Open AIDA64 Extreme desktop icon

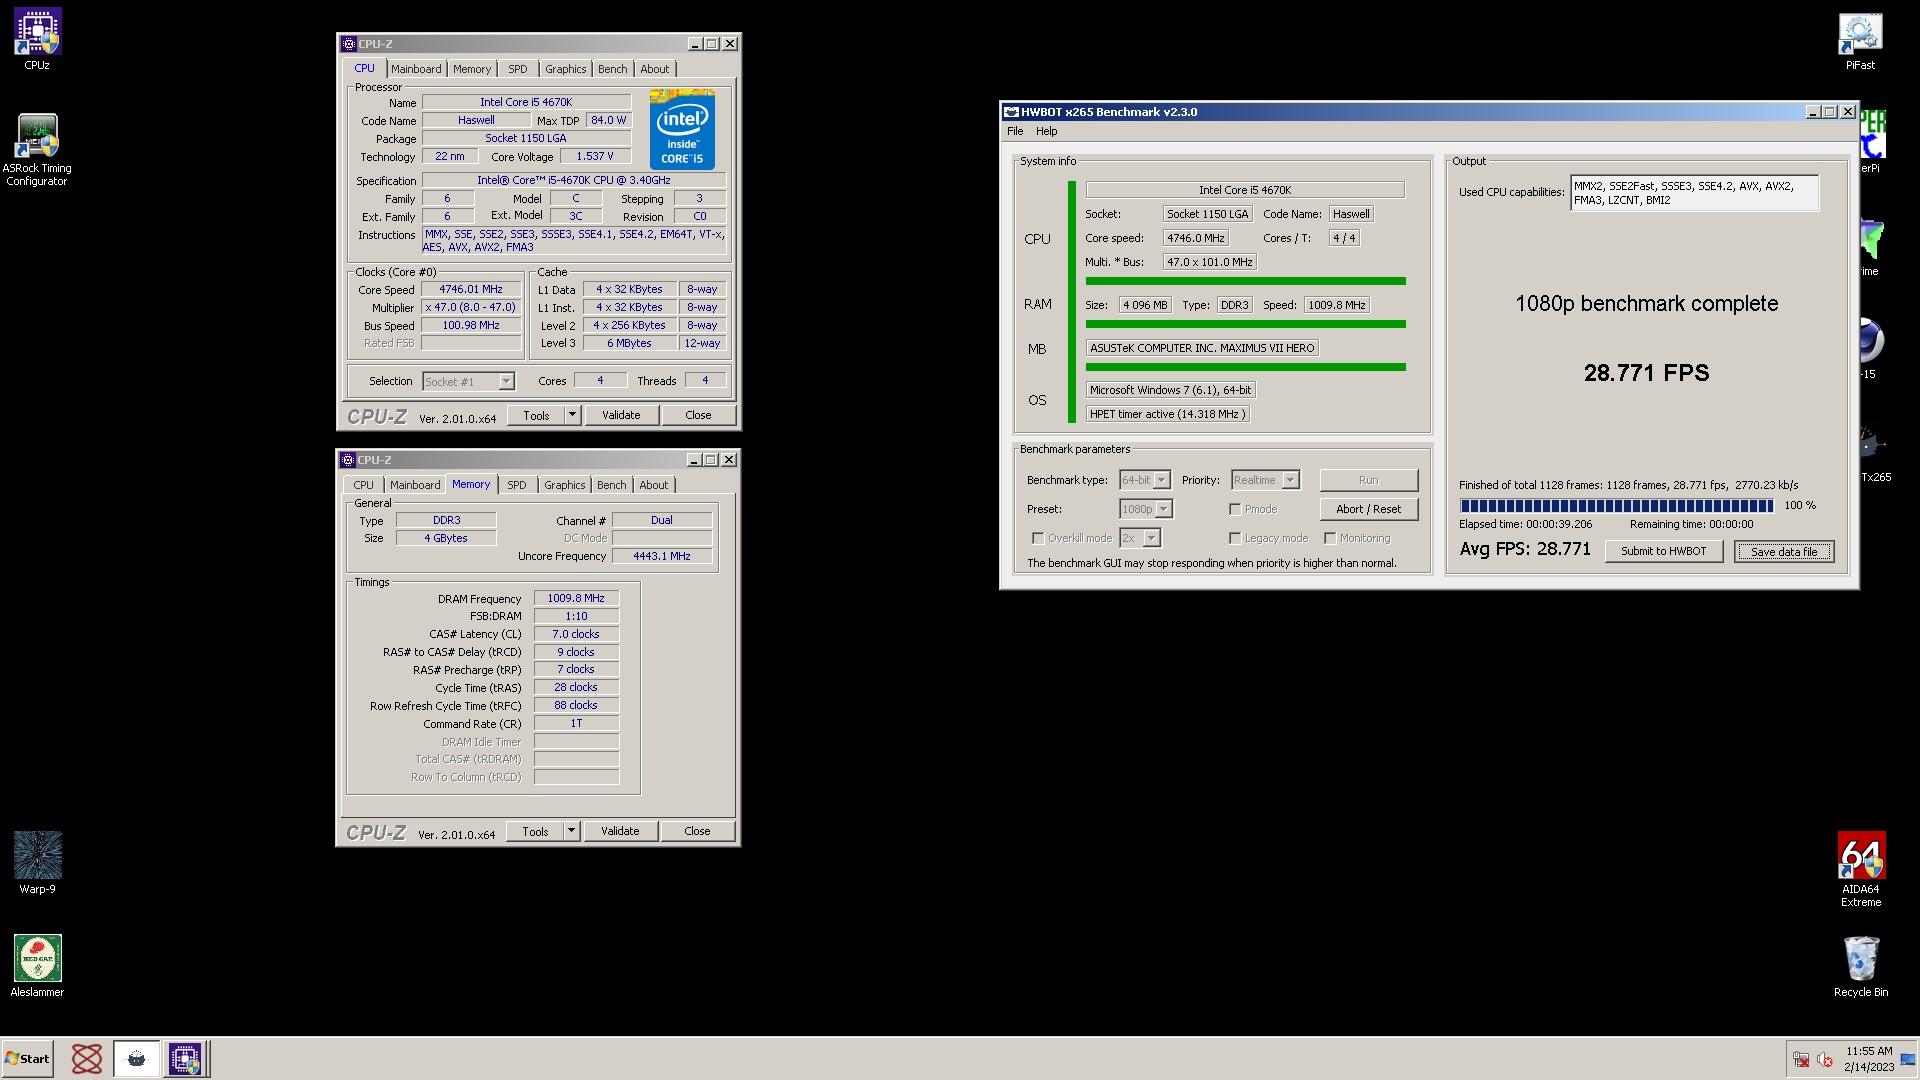coord(1861,869)
